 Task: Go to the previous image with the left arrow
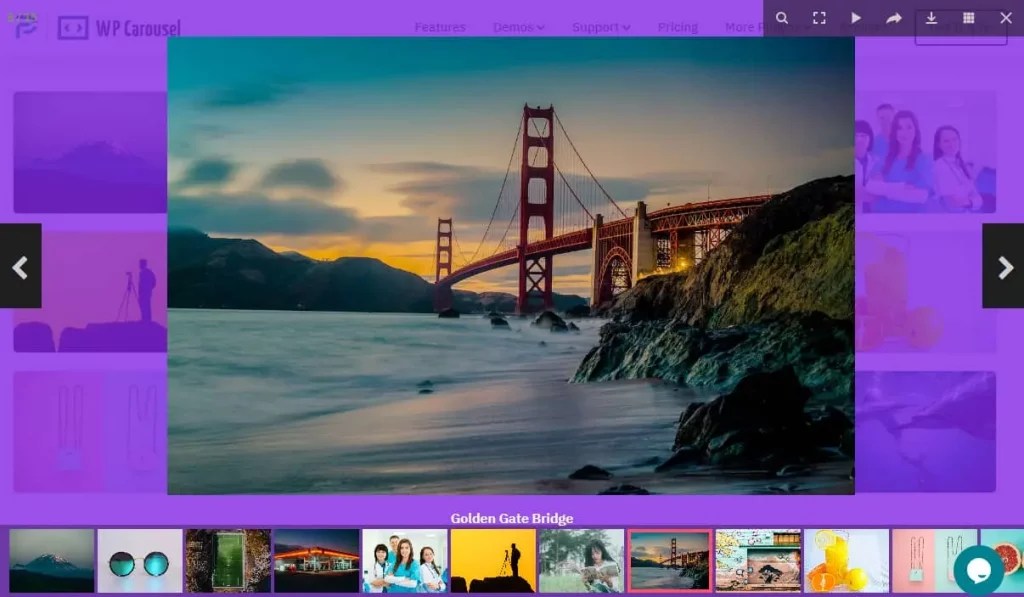(x=20, y=267)
